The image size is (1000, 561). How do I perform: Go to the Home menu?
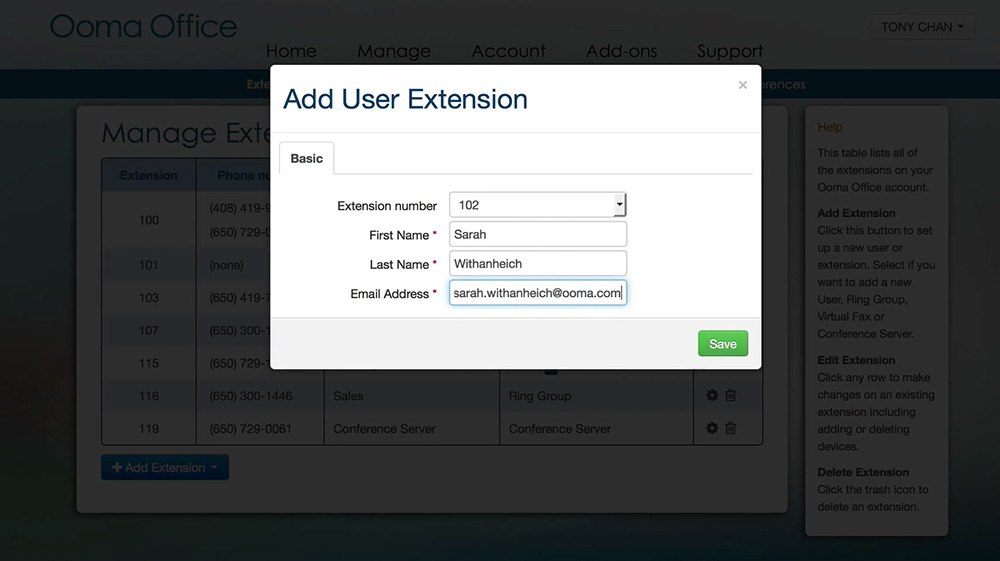click(291, 51)
